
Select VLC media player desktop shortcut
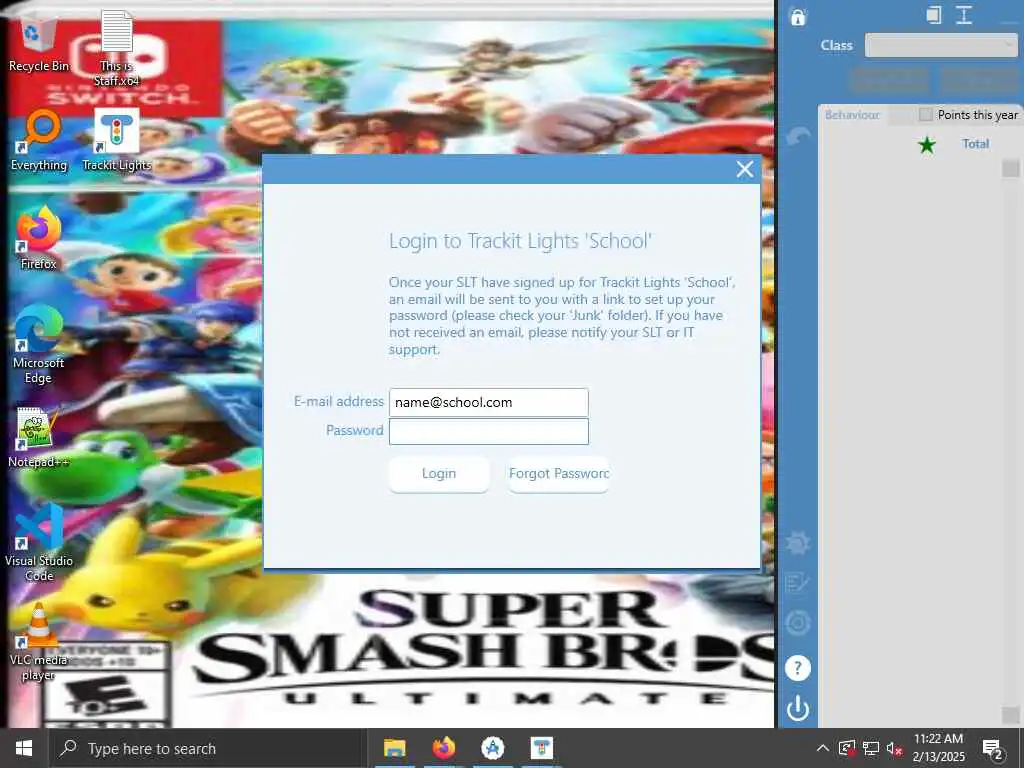[39, 643]
